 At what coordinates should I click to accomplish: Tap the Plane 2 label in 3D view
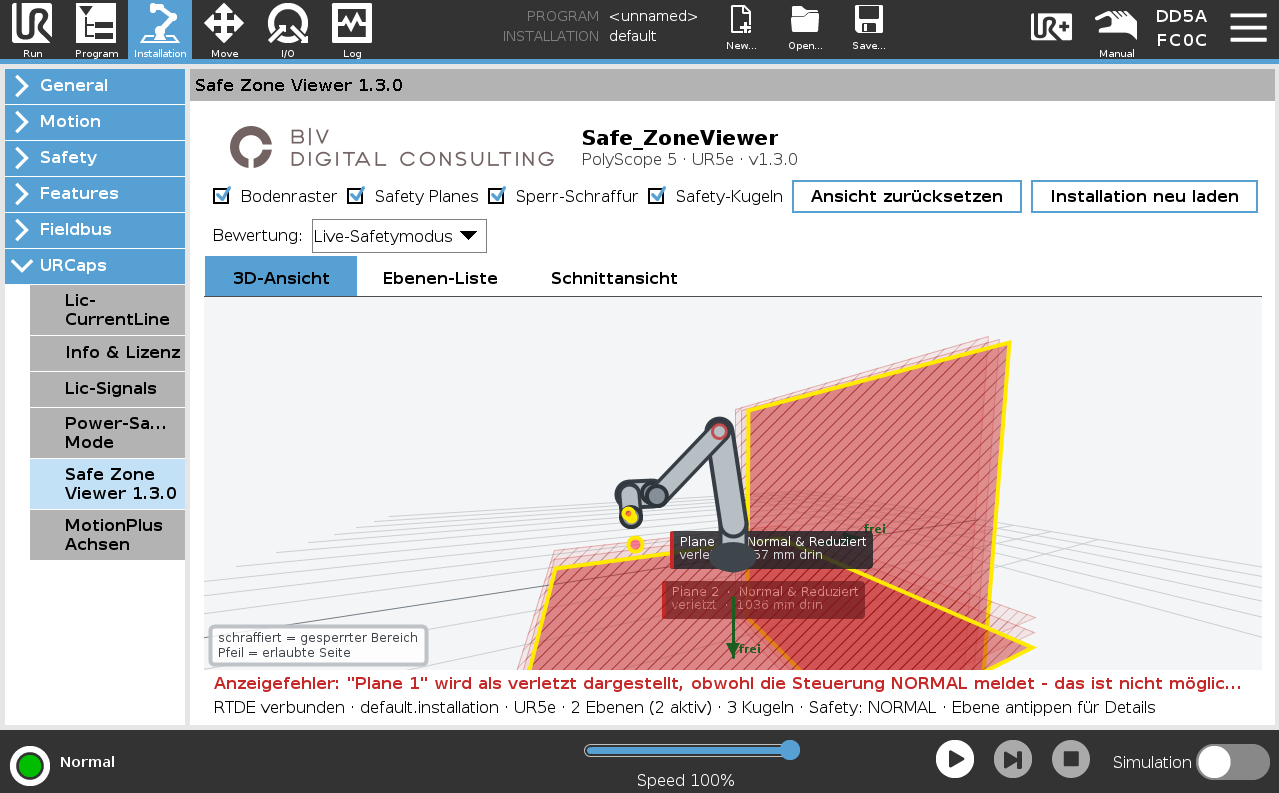[x=763, y=599]
